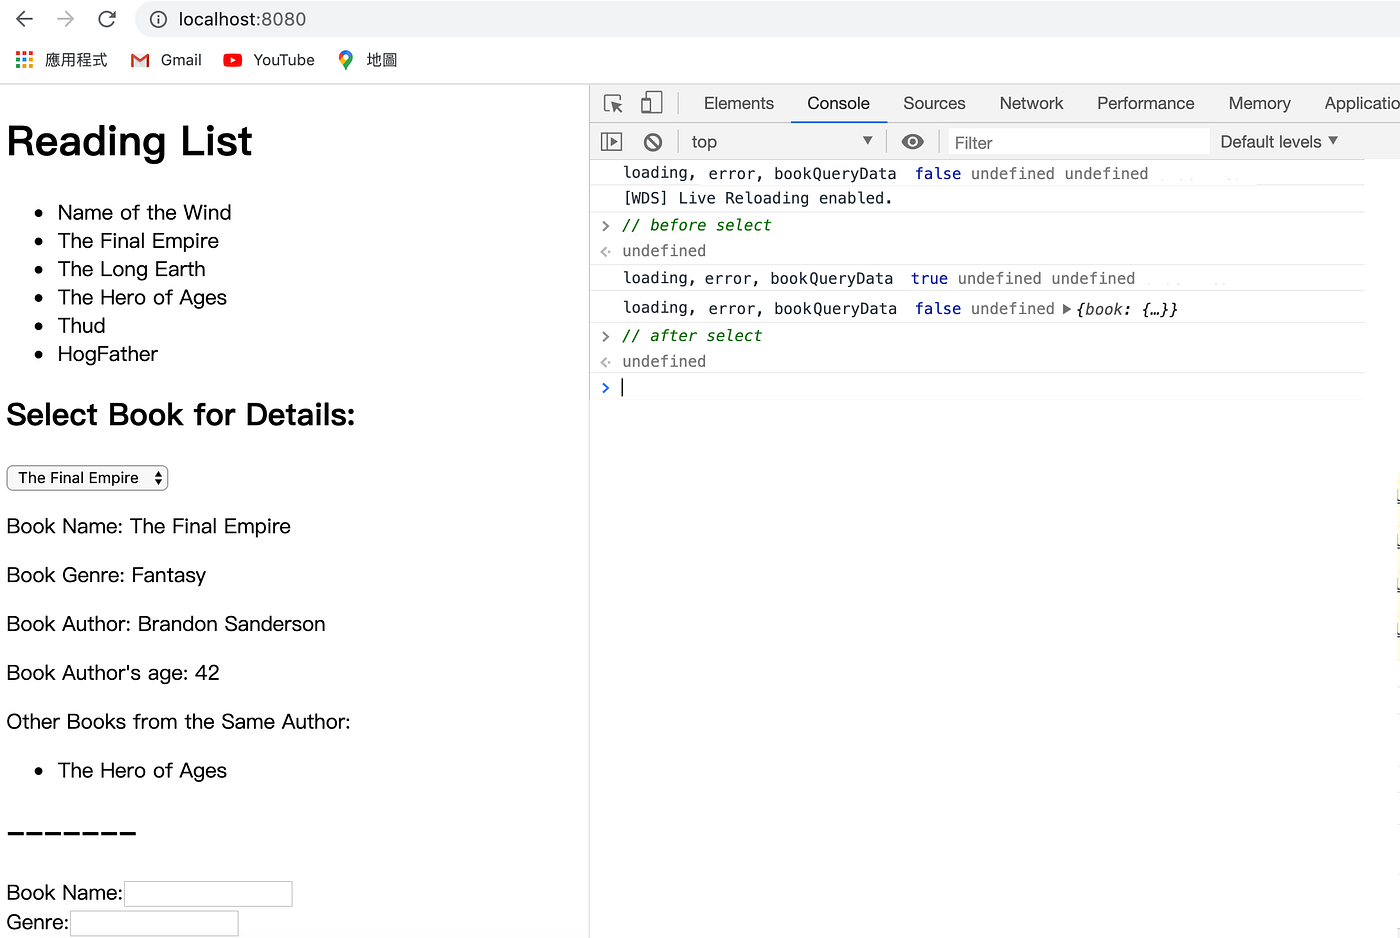Switch to the Elements tab

point(739,103)
